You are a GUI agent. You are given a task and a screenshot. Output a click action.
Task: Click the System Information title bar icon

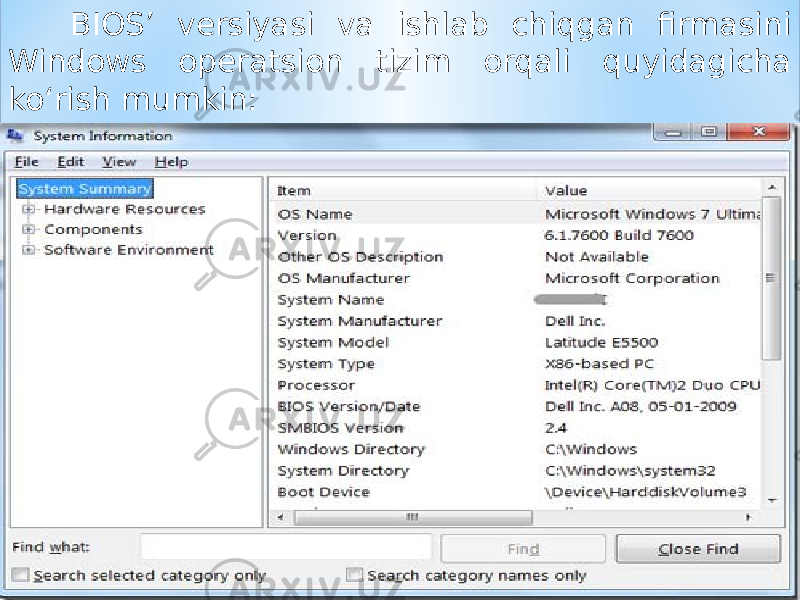point(15,136)
